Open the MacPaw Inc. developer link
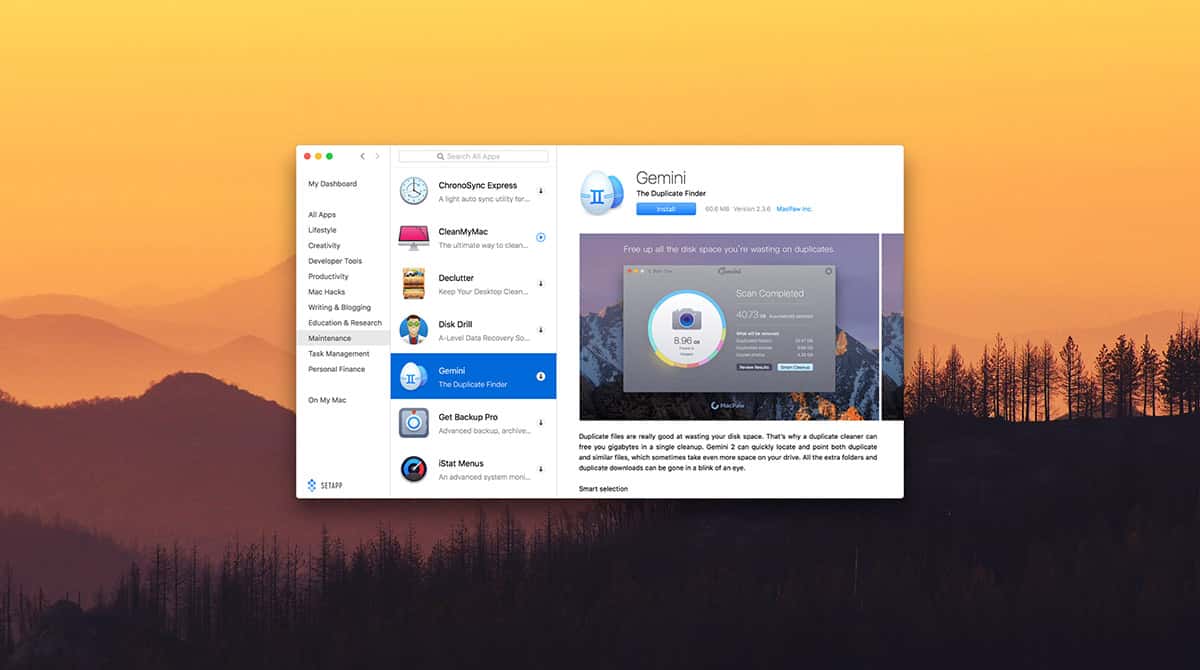 (794, 209)
